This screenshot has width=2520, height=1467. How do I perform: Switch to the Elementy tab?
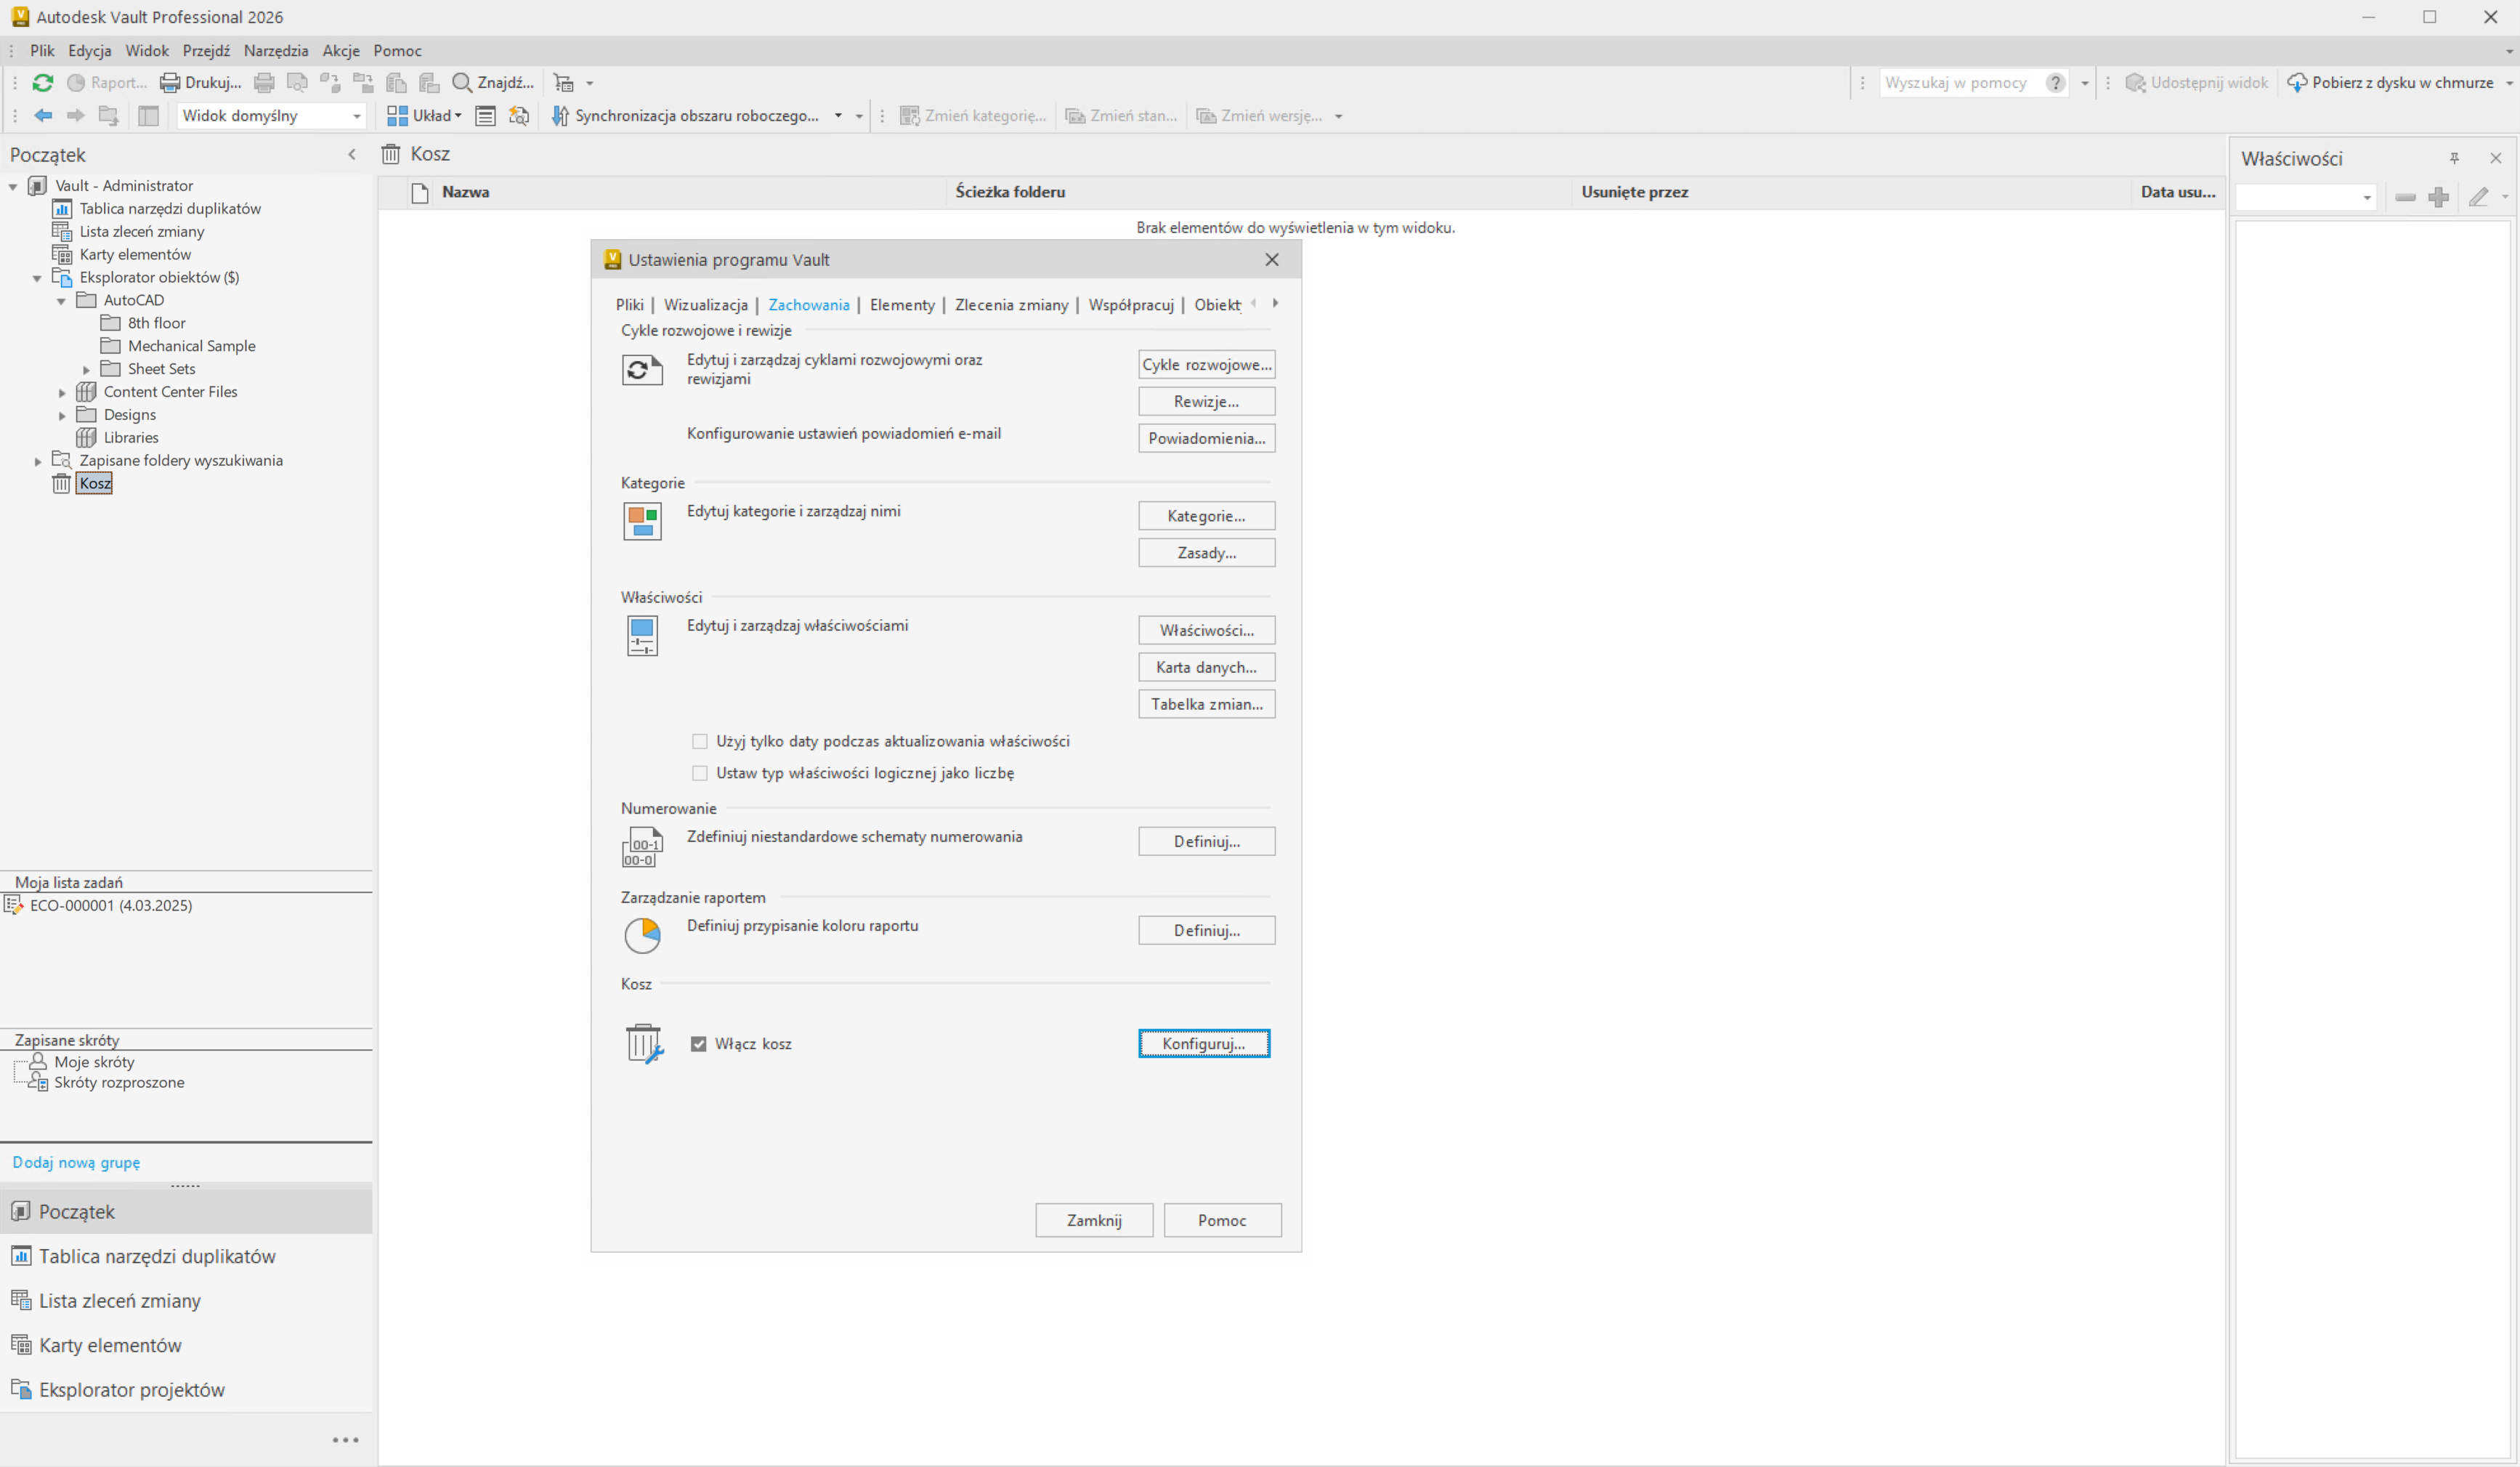[901, 305]
